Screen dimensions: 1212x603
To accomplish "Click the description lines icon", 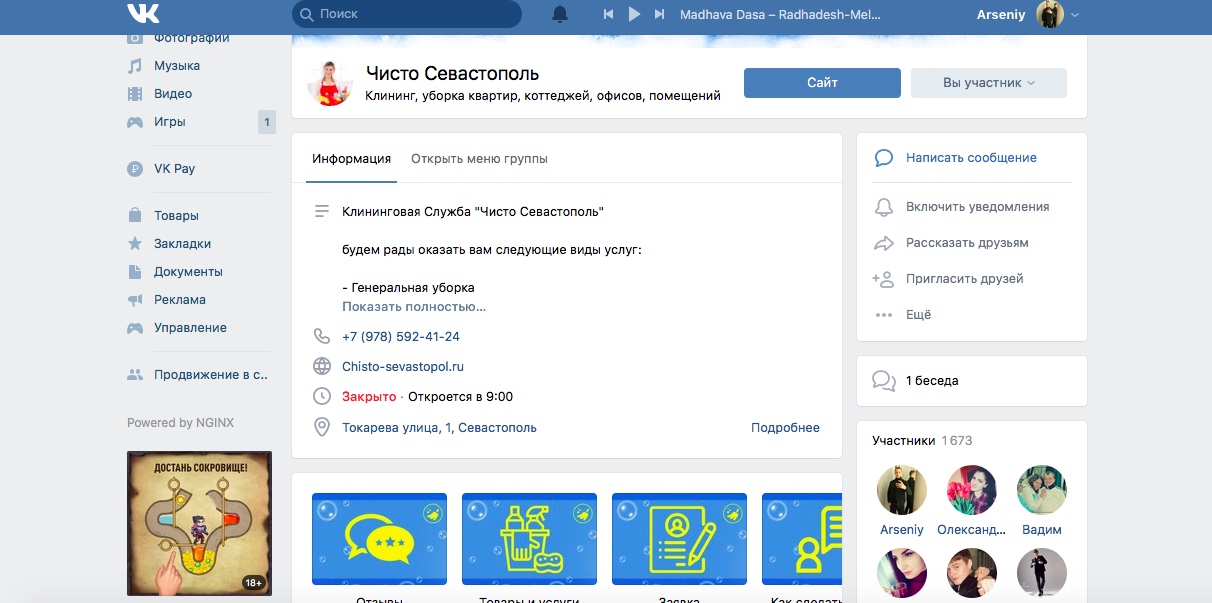I will coord(322,212).
